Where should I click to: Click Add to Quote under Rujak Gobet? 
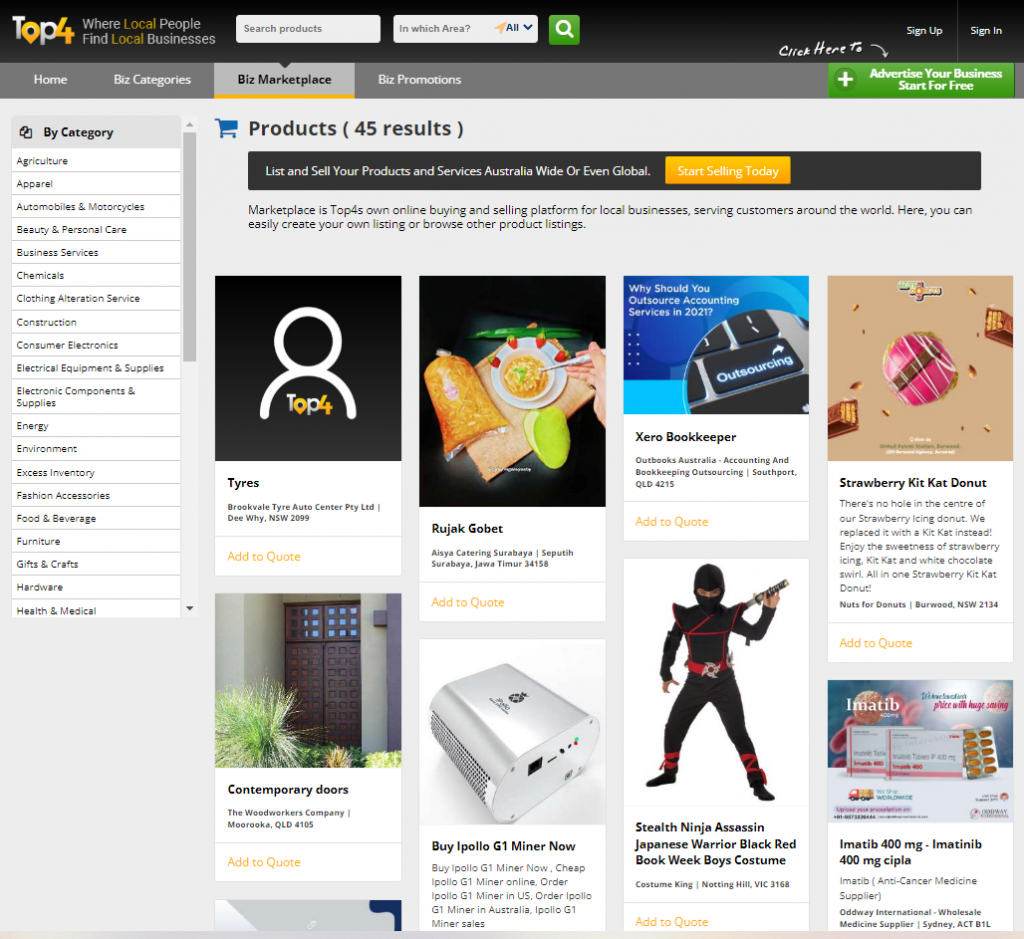point(467,602)
